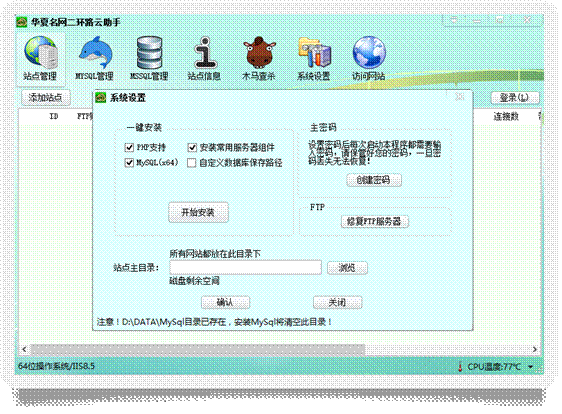Click the 开始安装 button

[198, 212]
